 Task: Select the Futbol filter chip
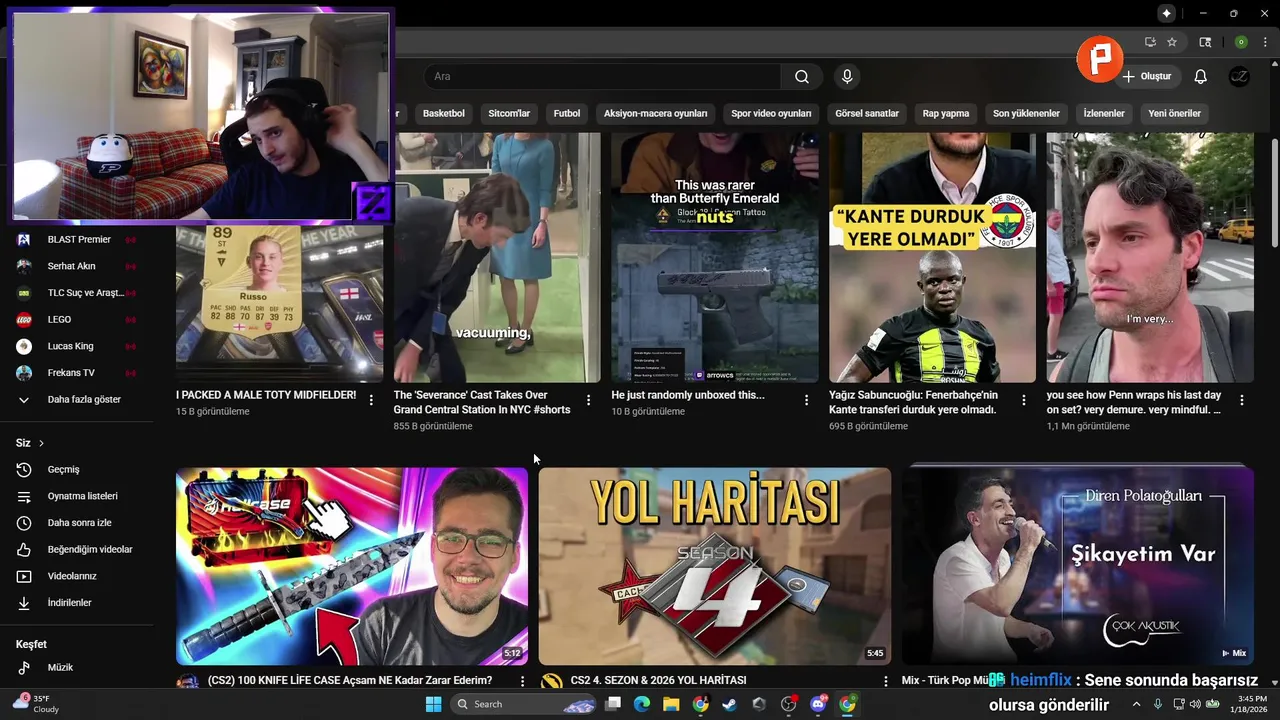567,113
